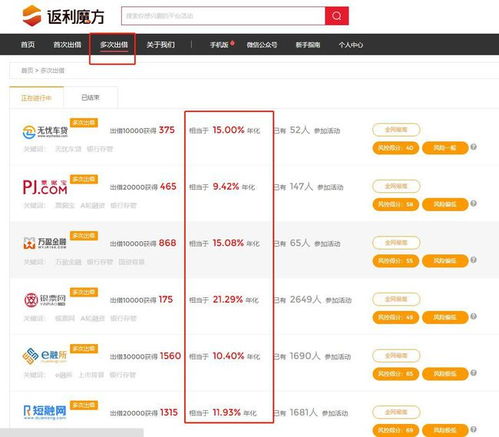Click the horizontal scrollbar at page bottom
Image resolution: width=499 pixels, height=437 pixels.
point(72,433)
